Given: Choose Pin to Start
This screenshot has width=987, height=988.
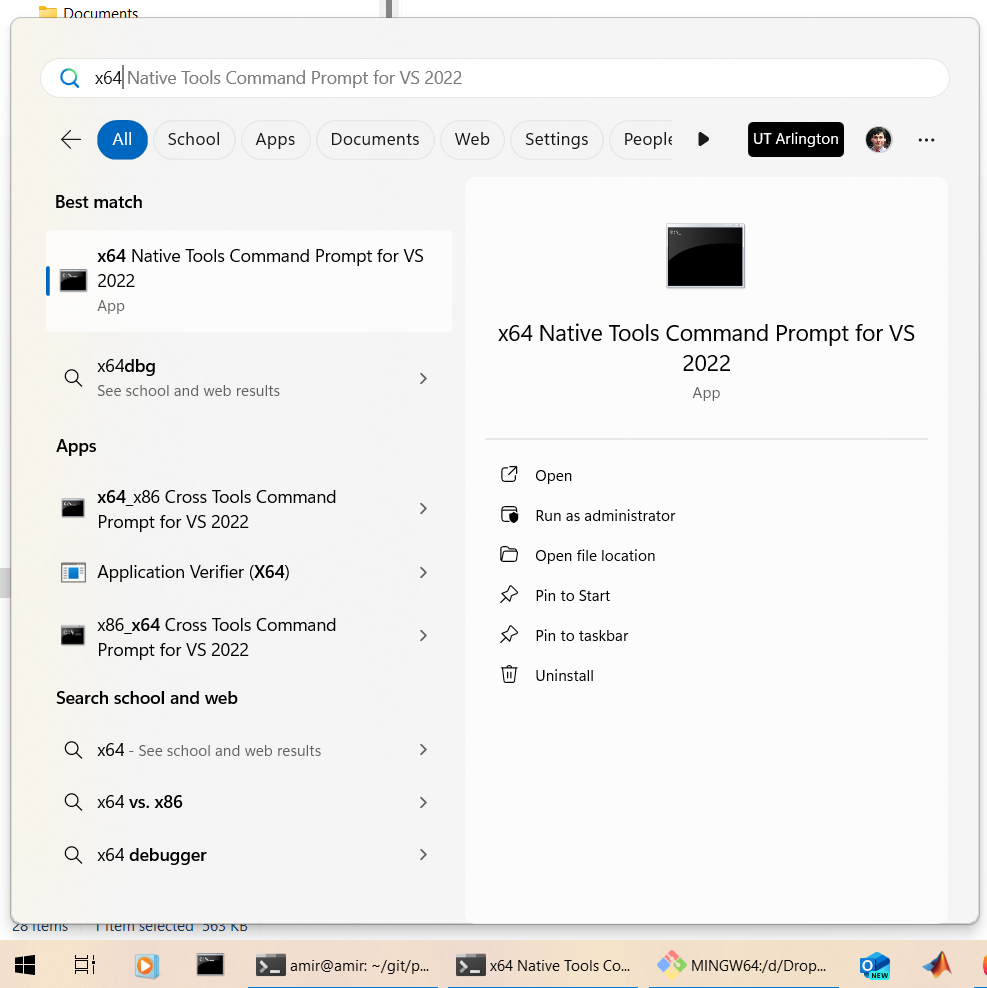Looking at the screenshot, I should click(572, 595).
